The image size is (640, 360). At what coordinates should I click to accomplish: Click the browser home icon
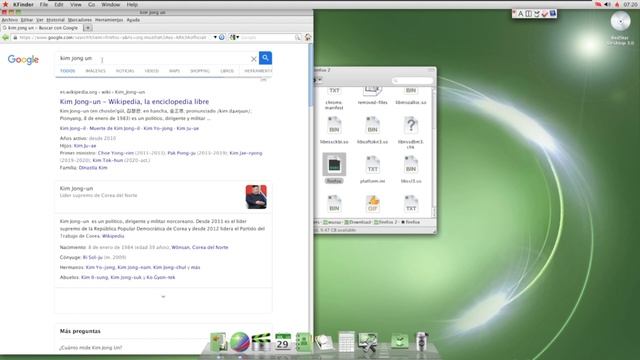click(308, 37)
